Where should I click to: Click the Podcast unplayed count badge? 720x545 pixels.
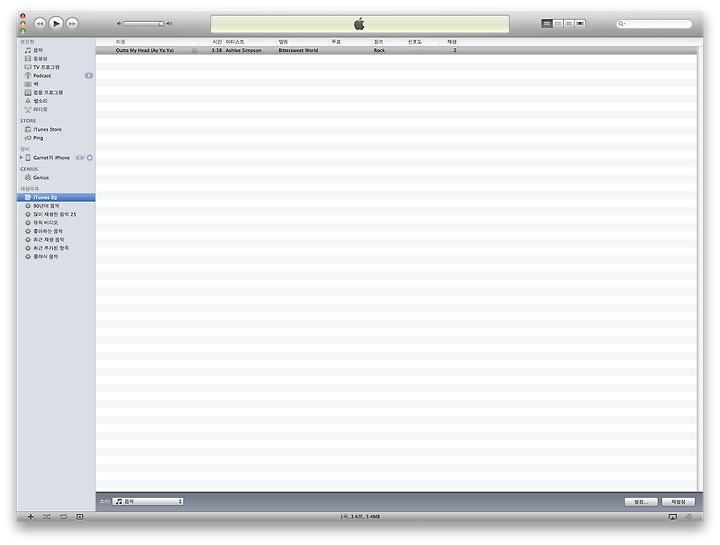(89, 75)
